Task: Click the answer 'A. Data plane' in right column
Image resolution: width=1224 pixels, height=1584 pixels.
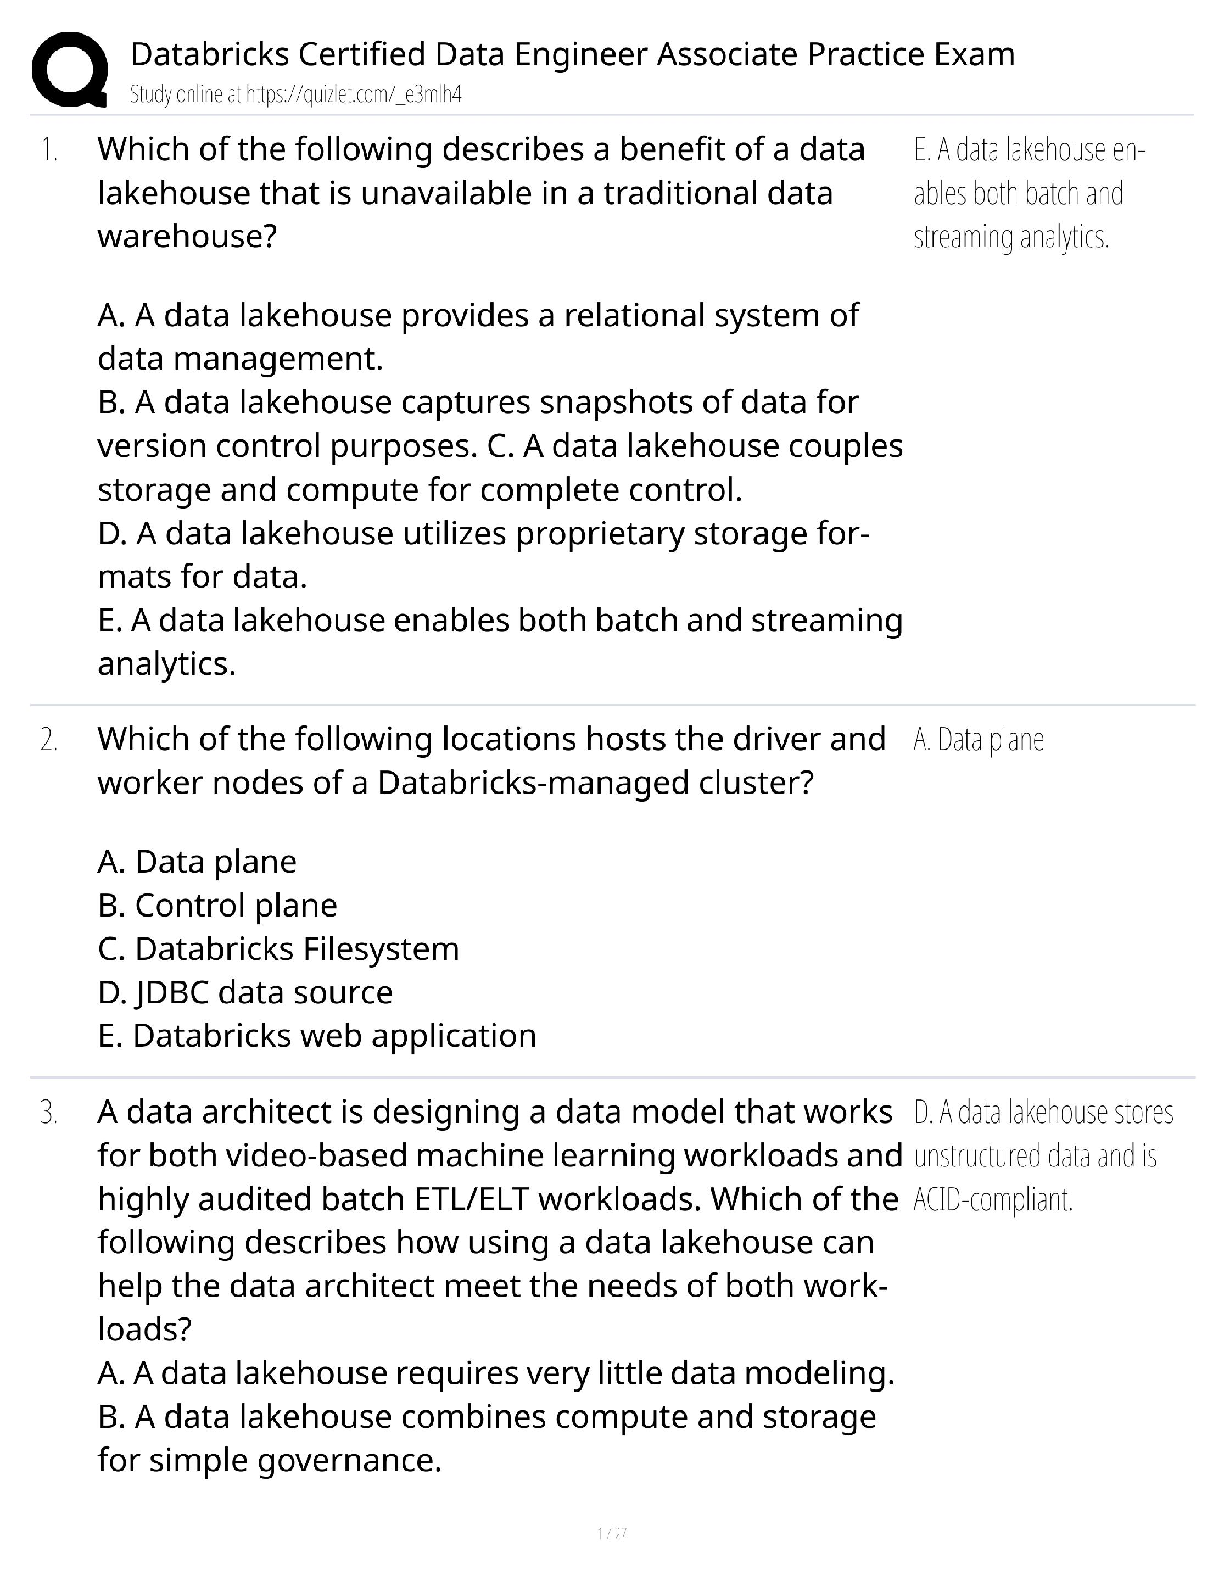Action: point(978,740)
